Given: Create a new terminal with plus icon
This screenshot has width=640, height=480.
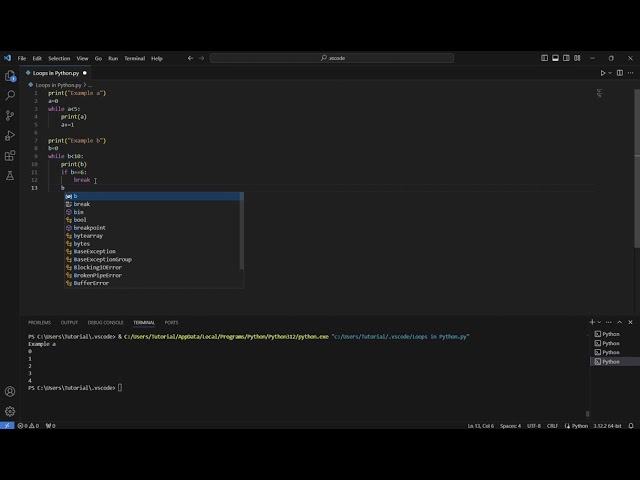Looking at the screenshot, I should pos(592,322).
